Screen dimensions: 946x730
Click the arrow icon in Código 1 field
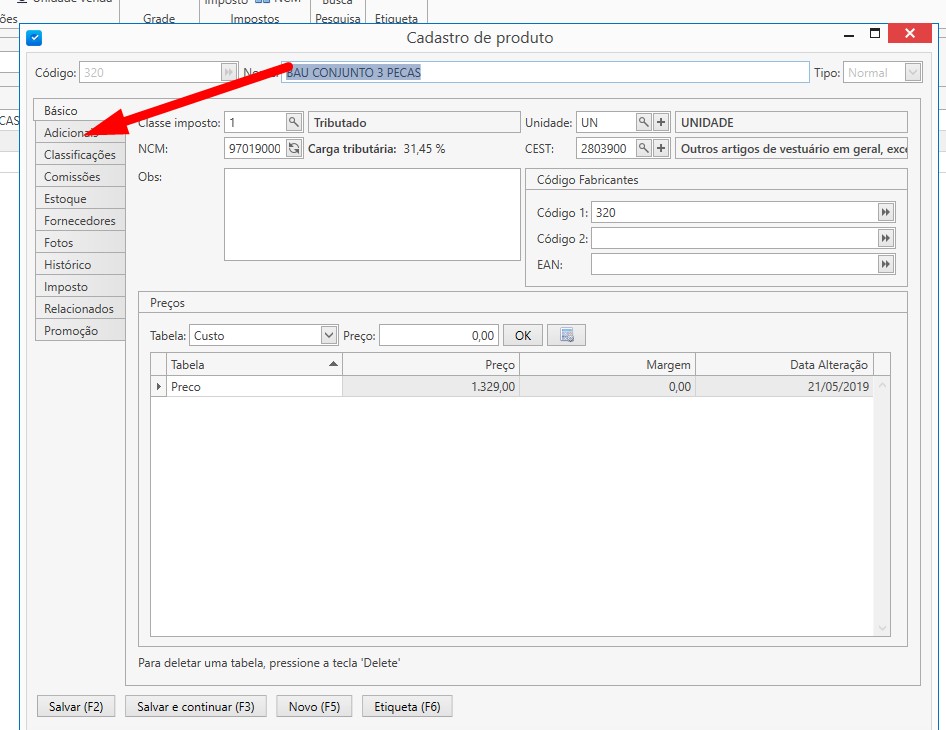pos(885,212)
